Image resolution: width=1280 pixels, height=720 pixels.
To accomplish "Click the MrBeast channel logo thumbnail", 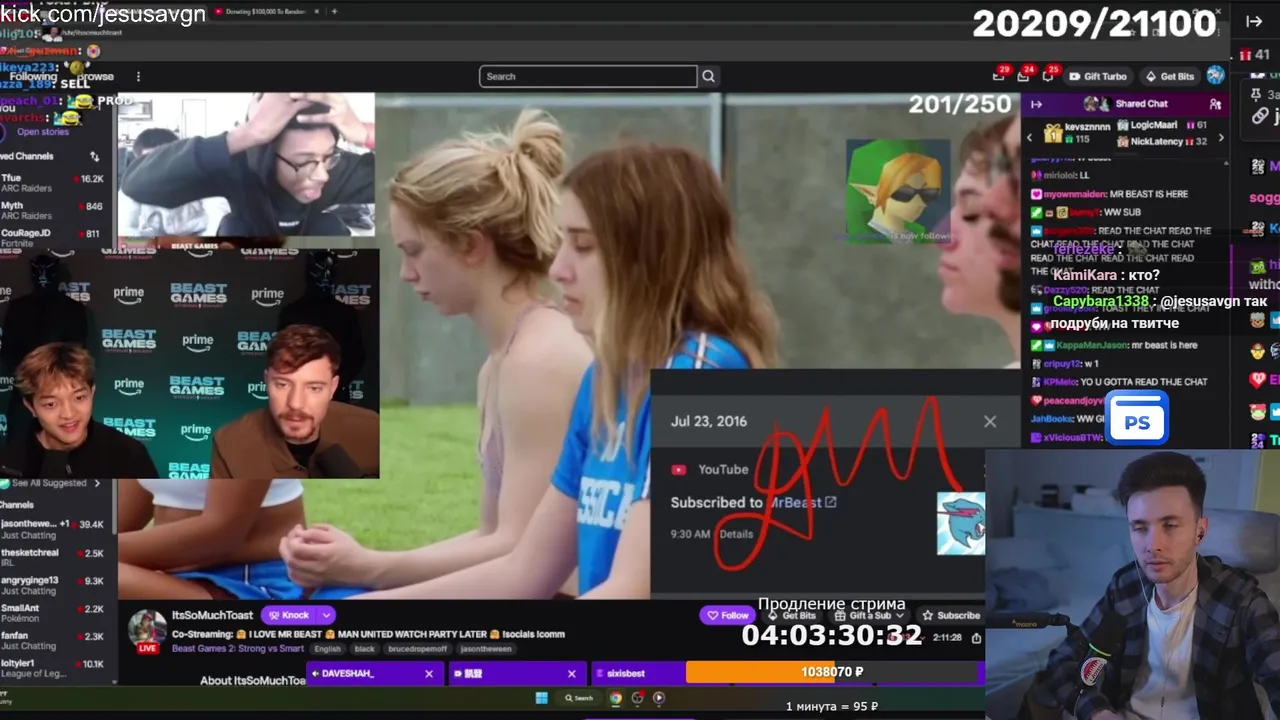I will pos(961,524).
